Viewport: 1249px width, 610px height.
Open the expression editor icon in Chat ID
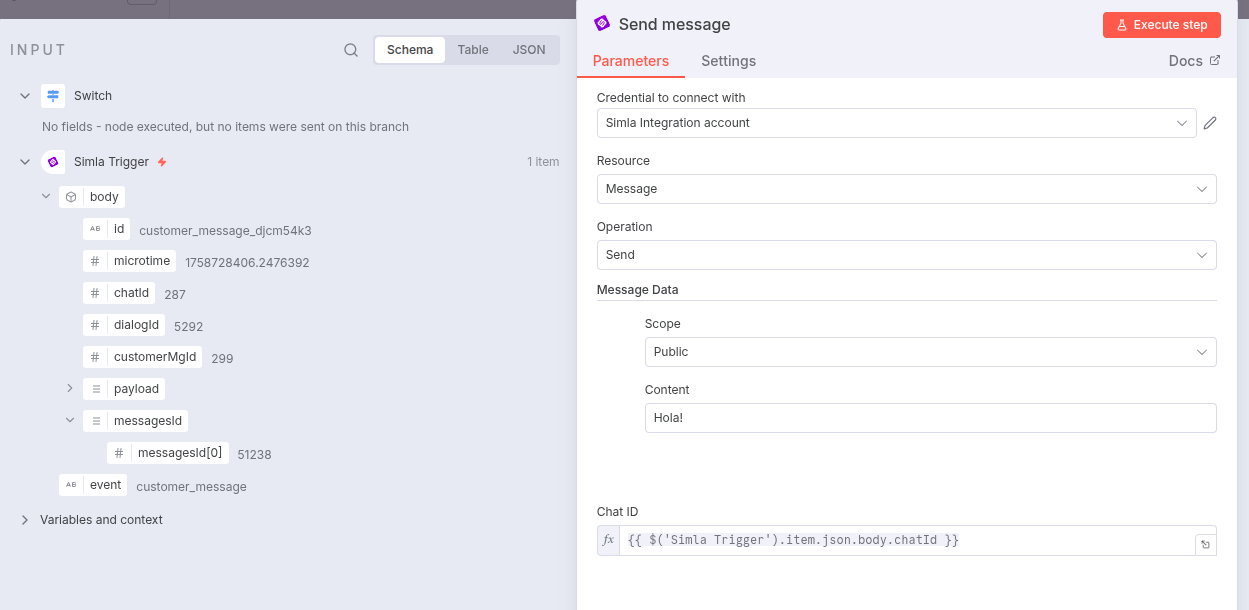tap(1206, 545)
